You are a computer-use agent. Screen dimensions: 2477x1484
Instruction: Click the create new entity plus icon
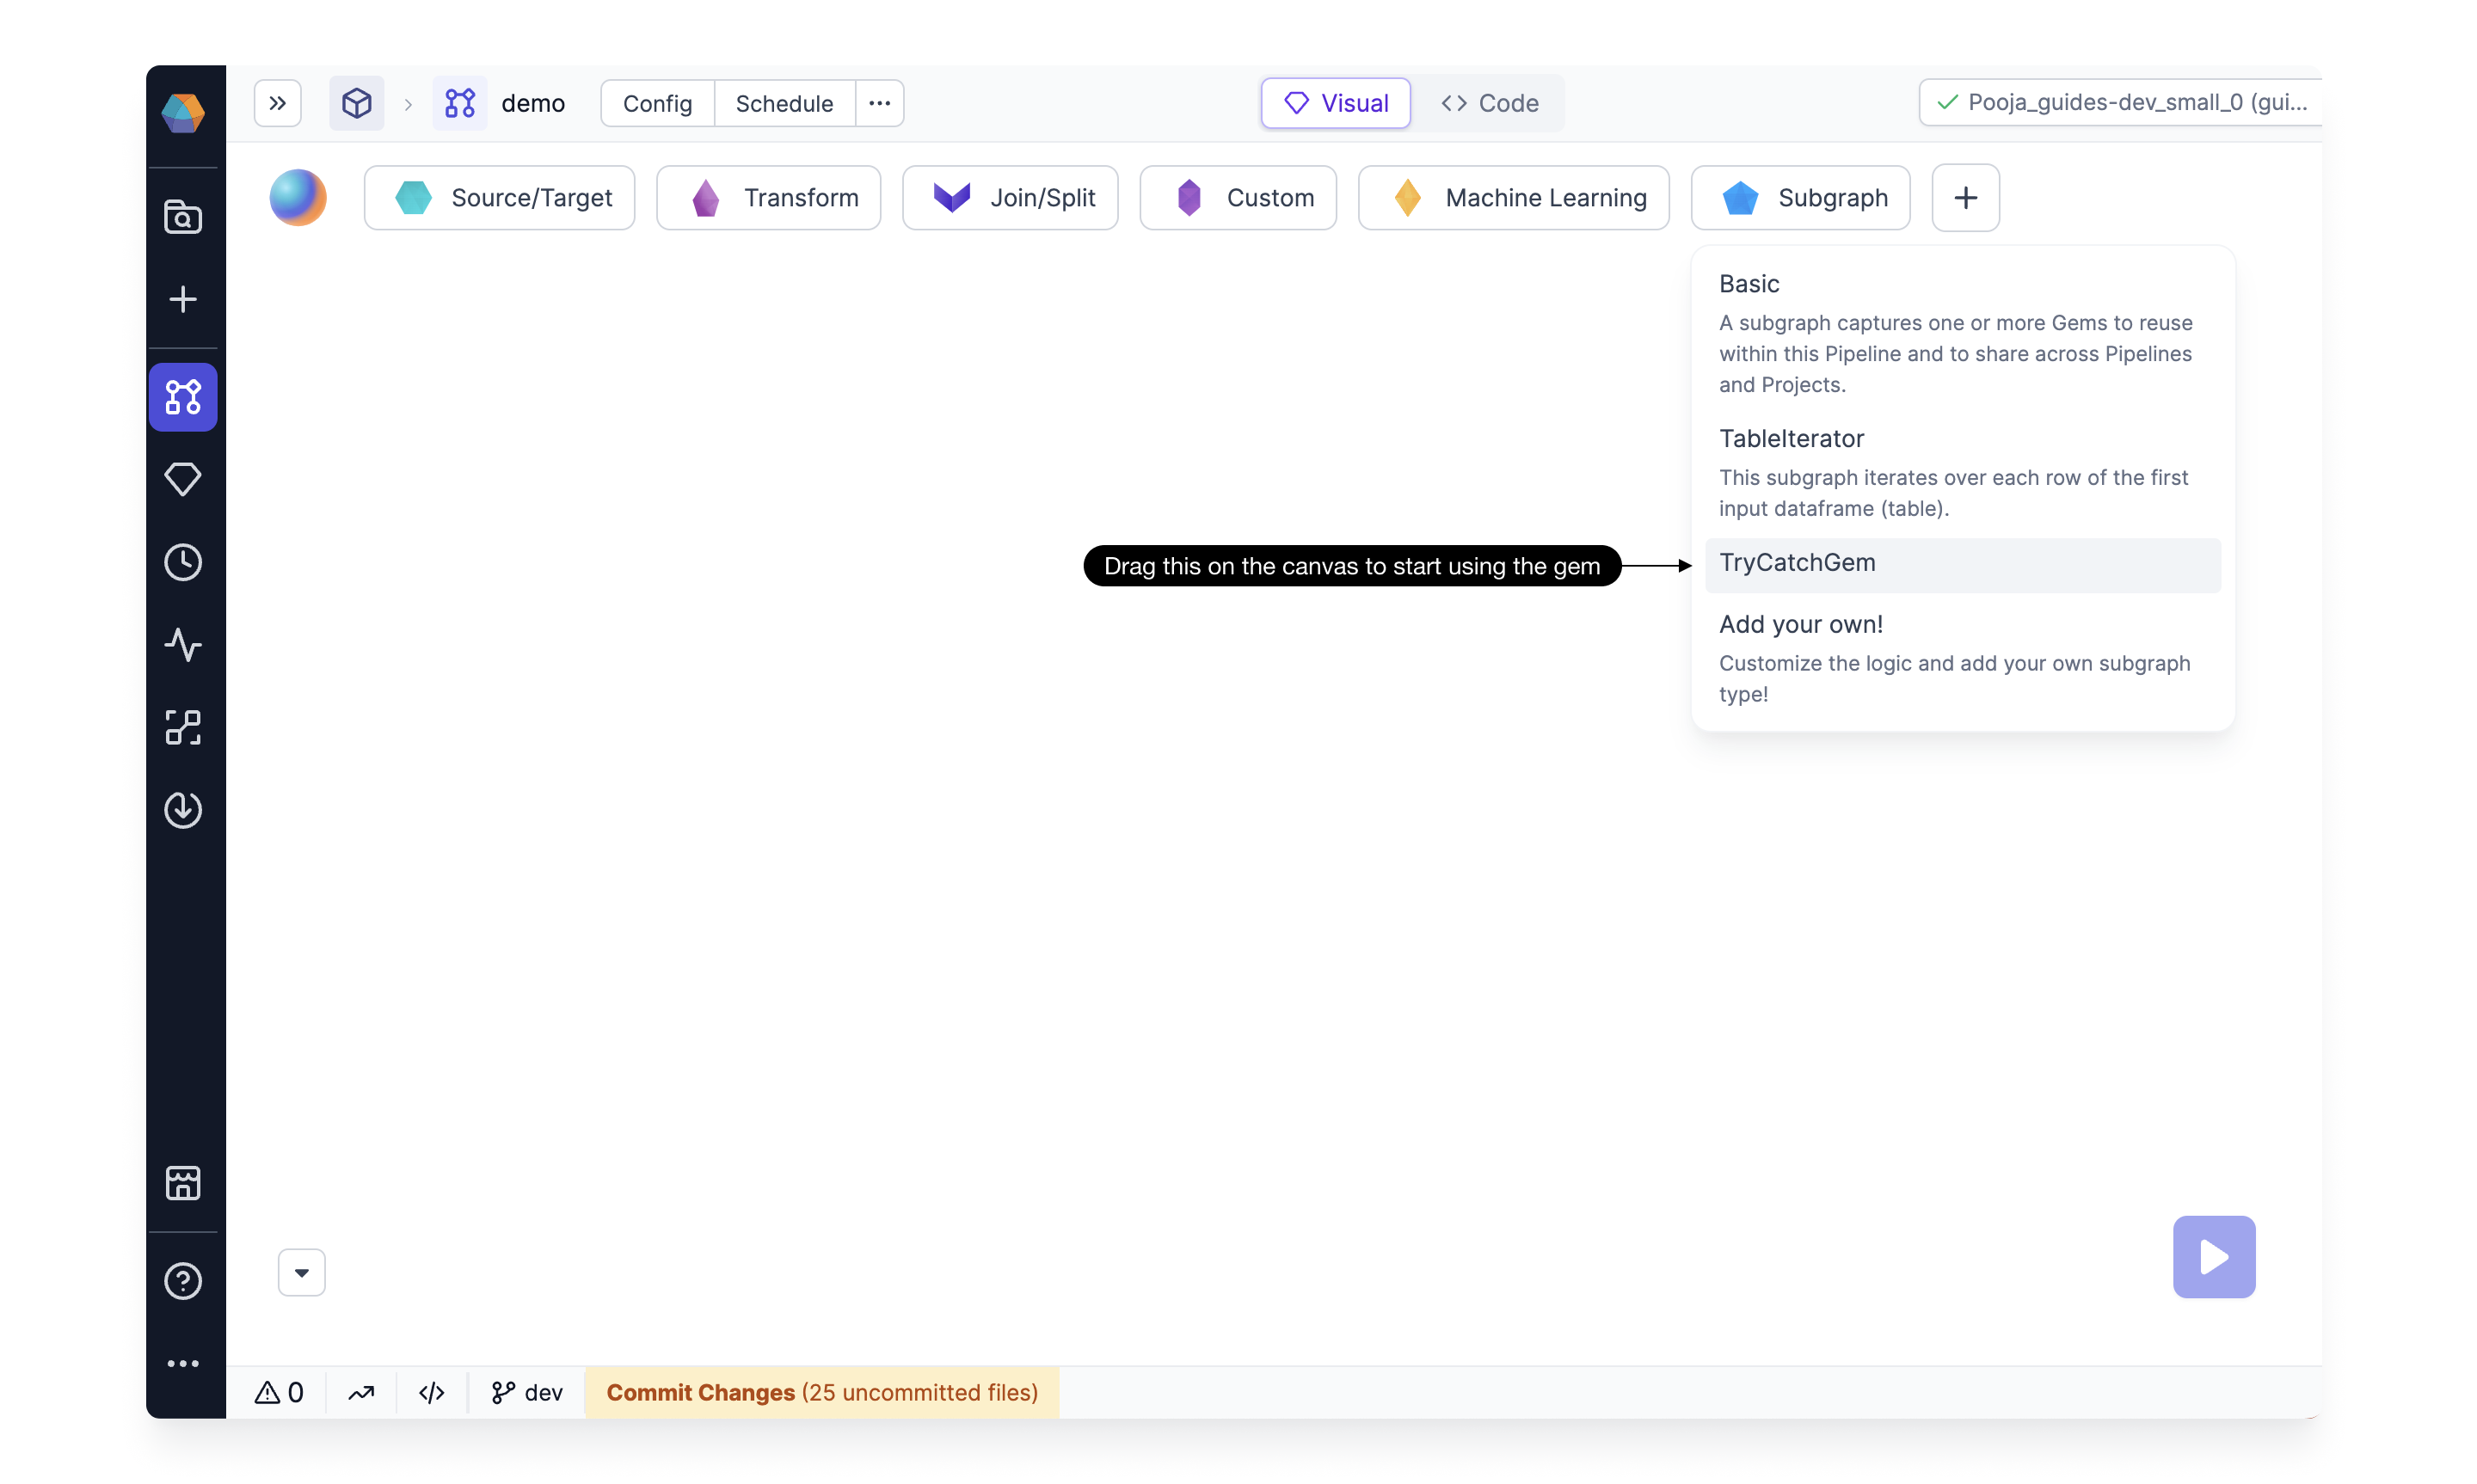(183, 299)
